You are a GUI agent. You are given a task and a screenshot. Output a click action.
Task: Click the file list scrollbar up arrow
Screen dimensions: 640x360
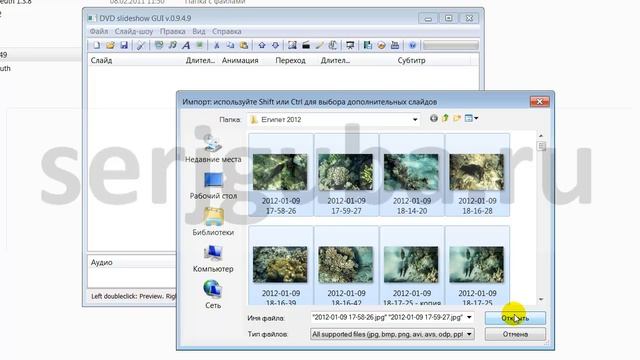pos(541,136)
